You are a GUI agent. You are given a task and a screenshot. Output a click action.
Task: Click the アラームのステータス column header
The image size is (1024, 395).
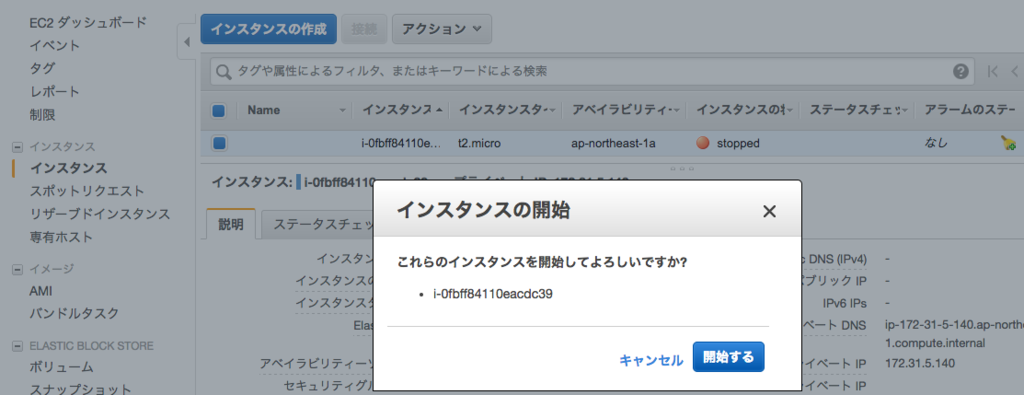[970, 110]
